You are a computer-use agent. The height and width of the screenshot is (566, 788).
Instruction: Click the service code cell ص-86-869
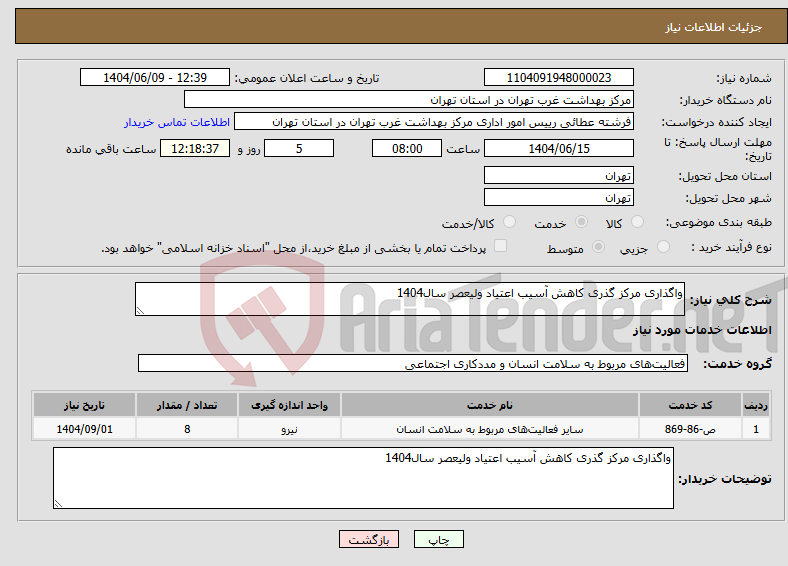click(x=691, y=429)
